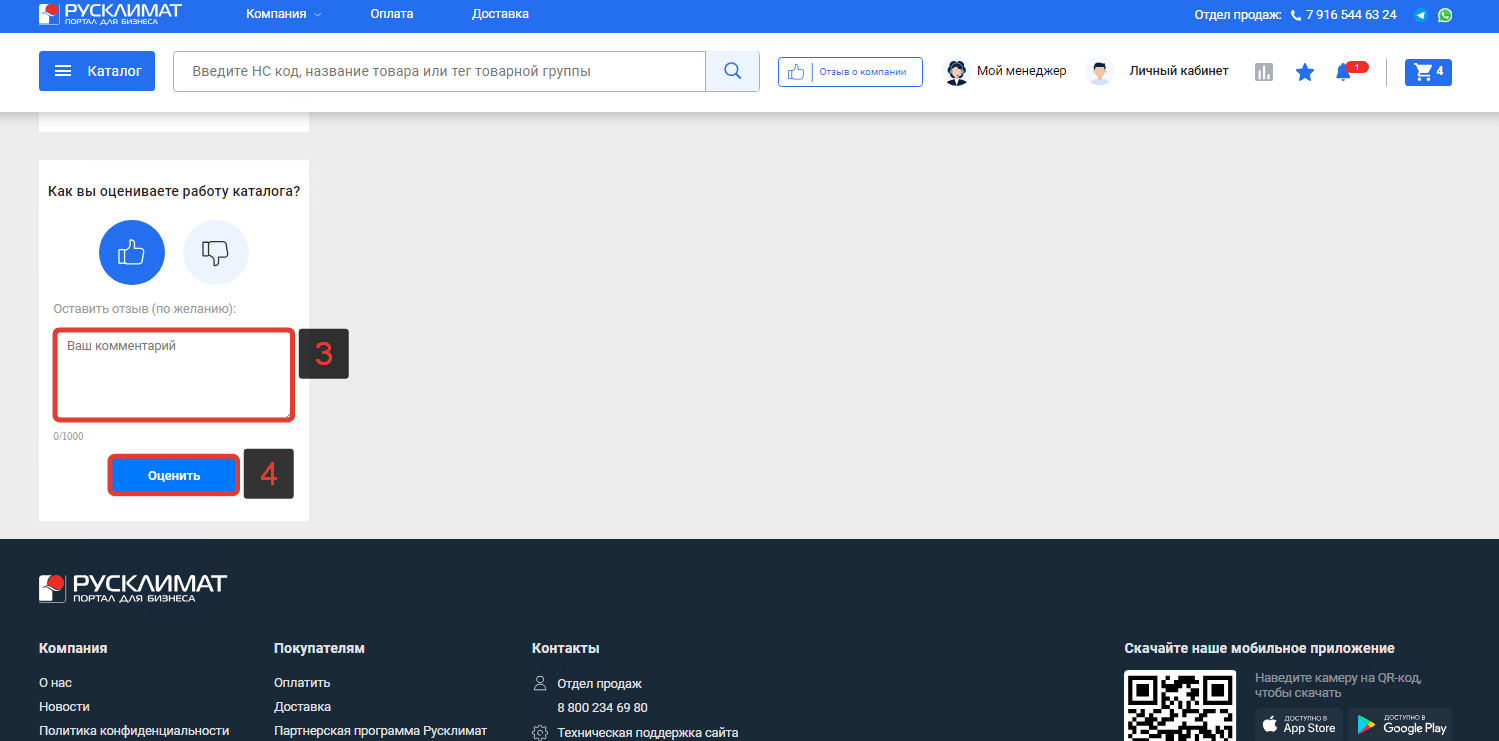Click the 0/1000 character counter
The height and width of the screenshot is (741, 1499).
(69, 436)
